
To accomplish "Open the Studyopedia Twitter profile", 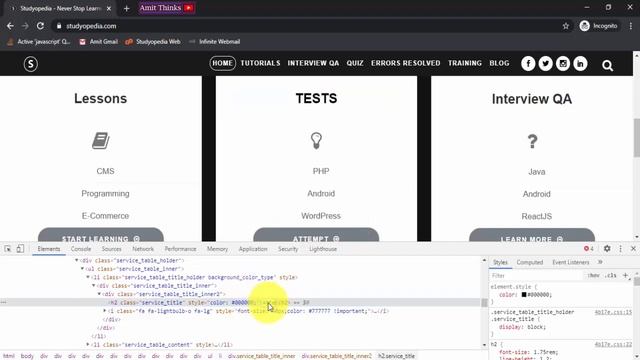I will coord(545,64).
